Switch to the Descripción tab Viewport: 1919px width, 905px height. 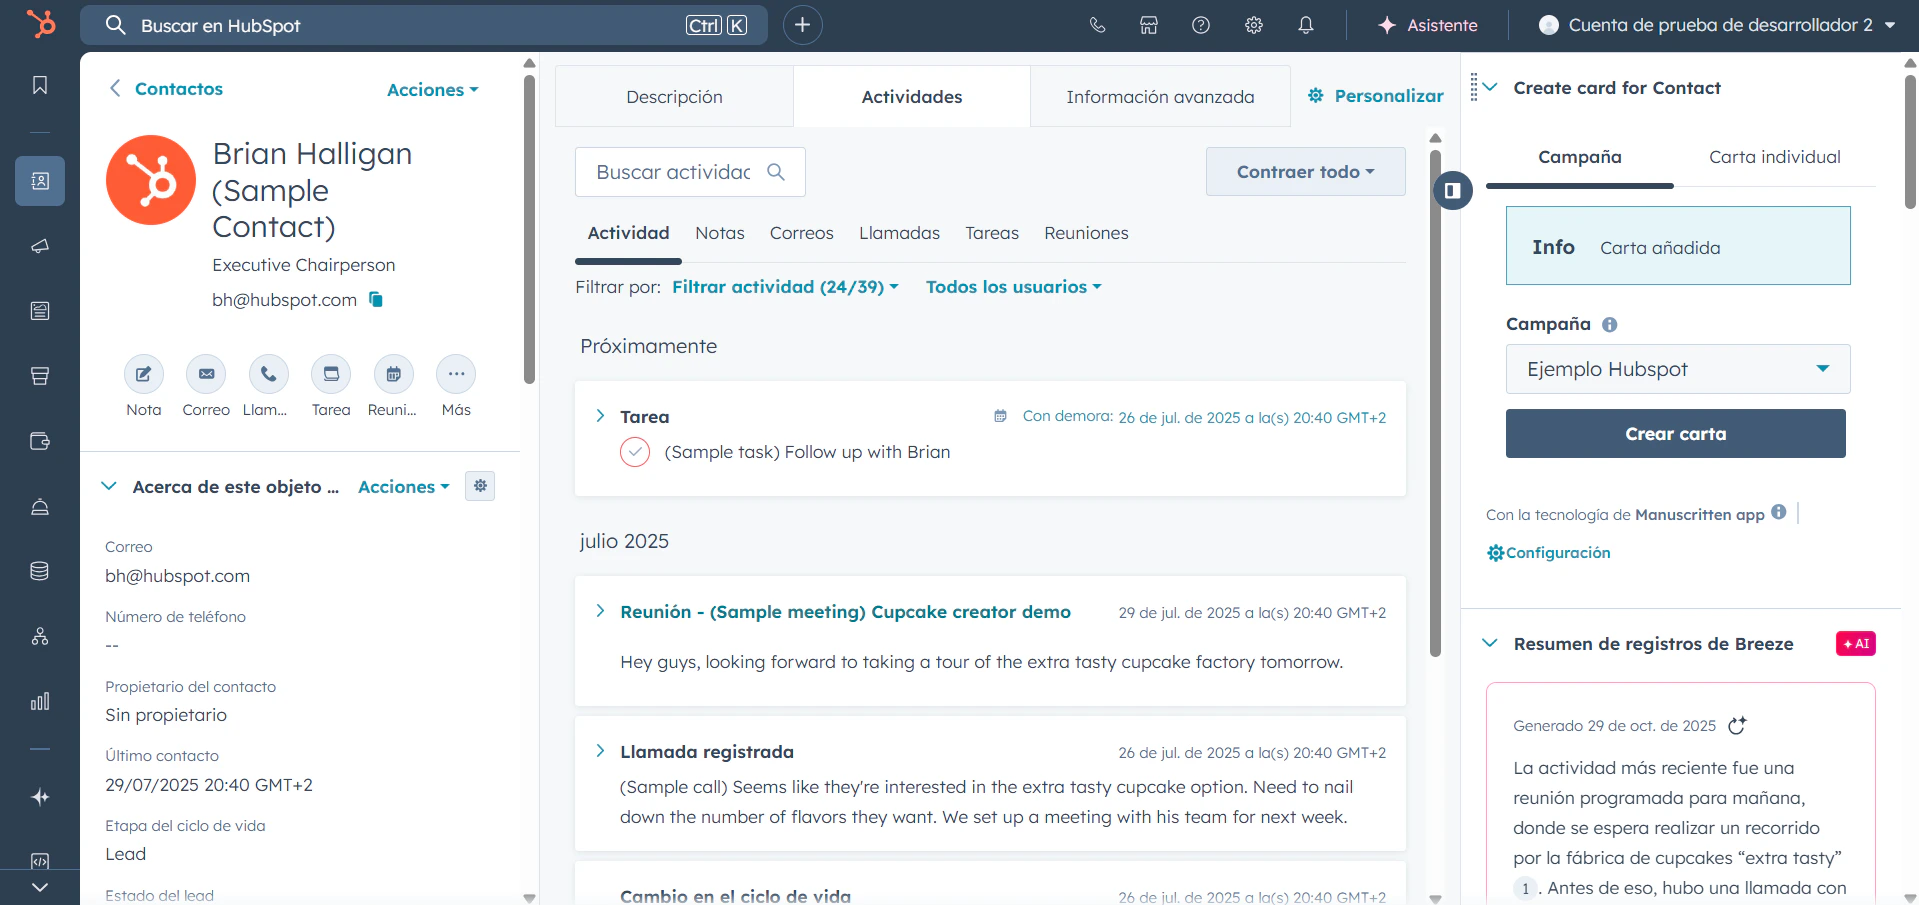(674, 97)
